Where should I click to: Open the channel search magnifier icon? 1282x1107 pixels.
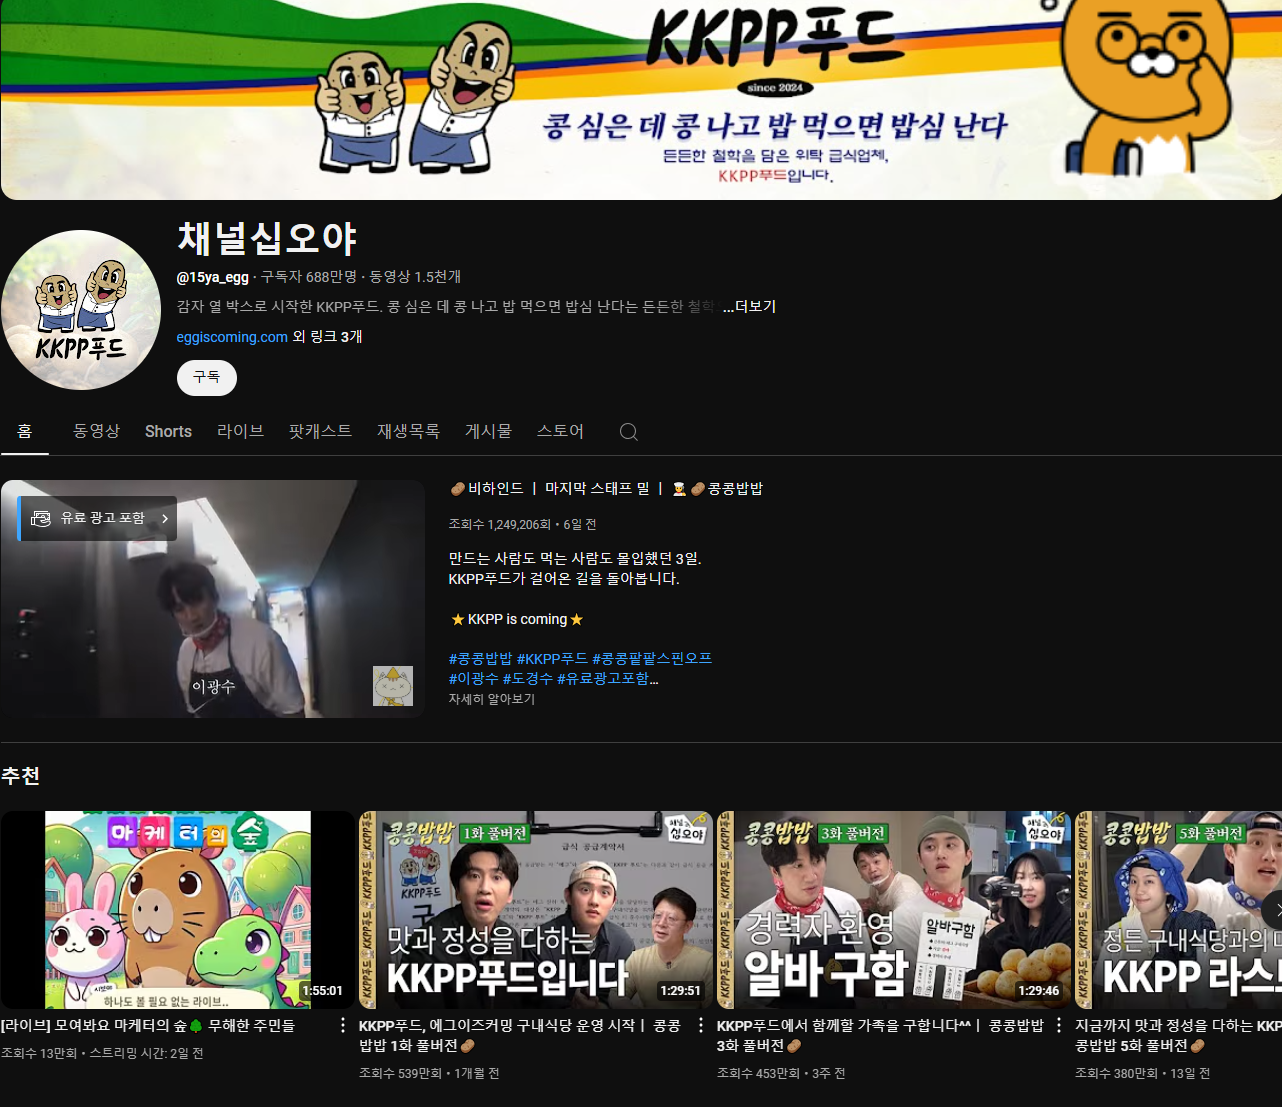point(628,432)
